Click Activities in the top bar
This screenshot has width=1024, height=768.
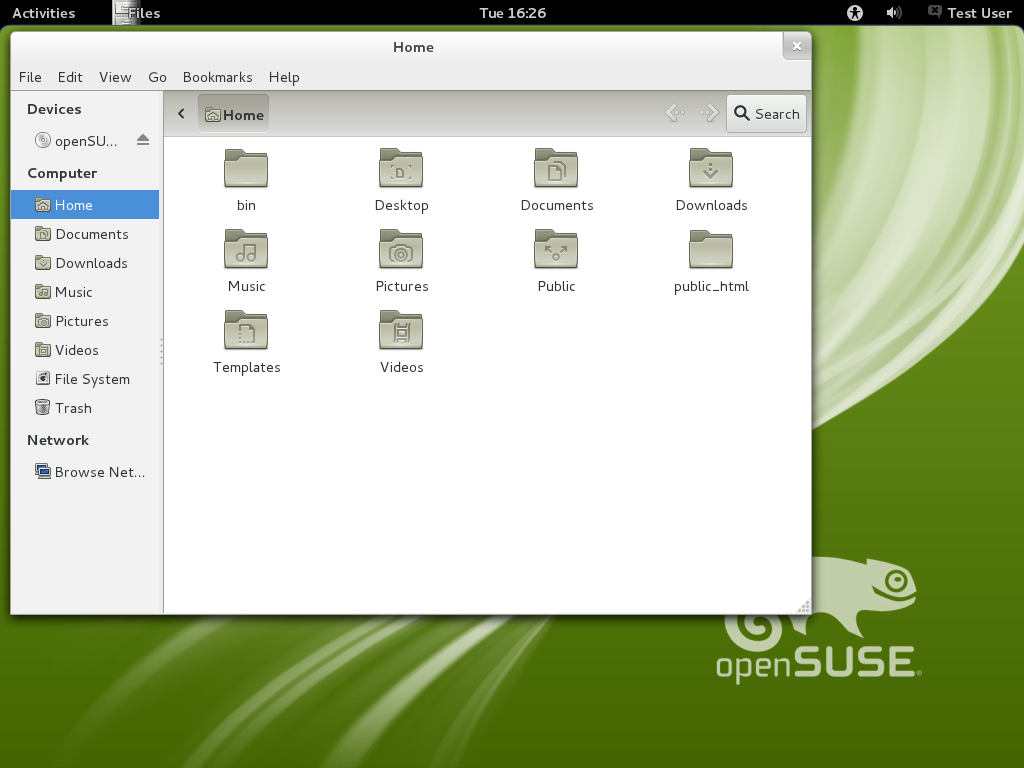pos(43,13)
